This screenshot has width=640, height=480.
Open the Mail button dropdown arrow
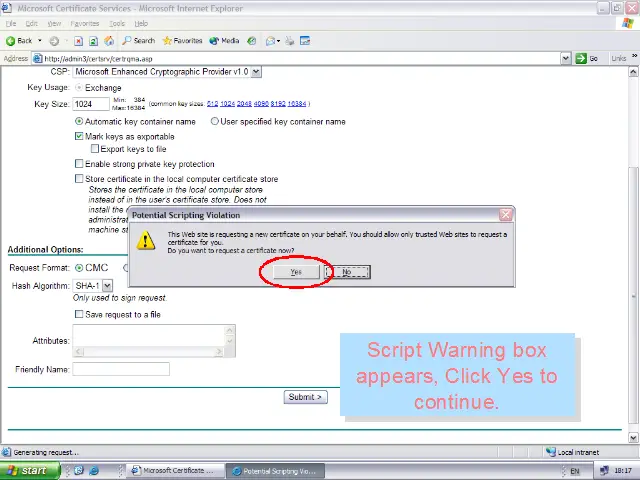(278, 41)
